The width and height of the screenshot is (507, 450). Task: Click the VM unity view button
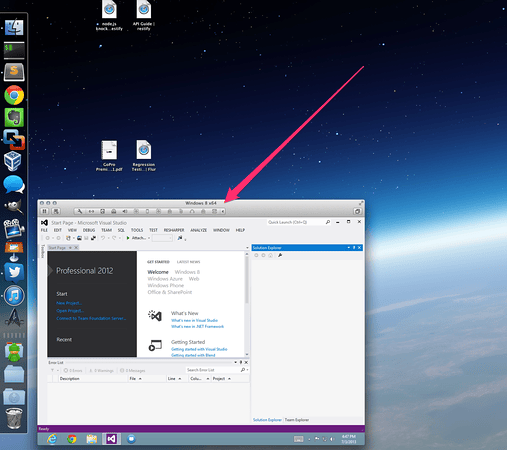pyautogui.click(x=357, y=211)
